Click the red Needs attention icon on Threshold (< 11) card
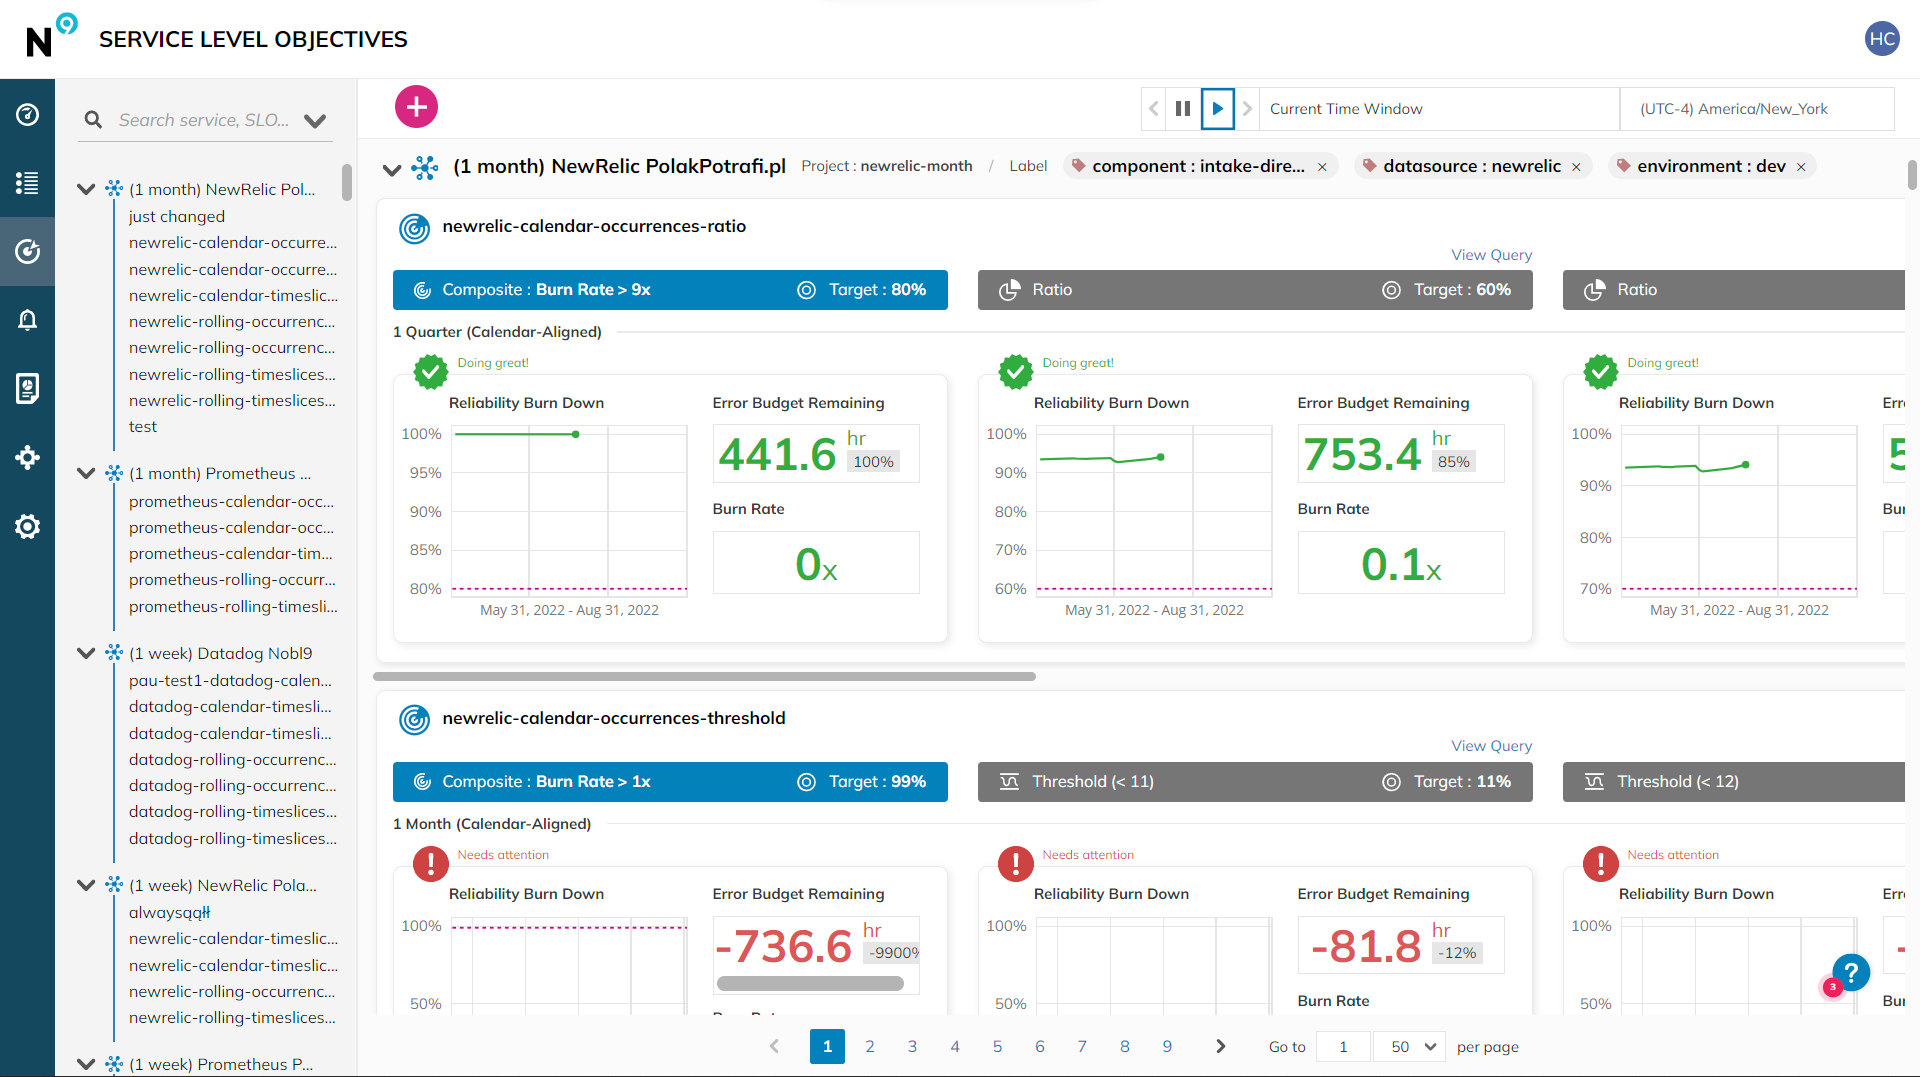1920x1077 pixels. pos(1016,863)
